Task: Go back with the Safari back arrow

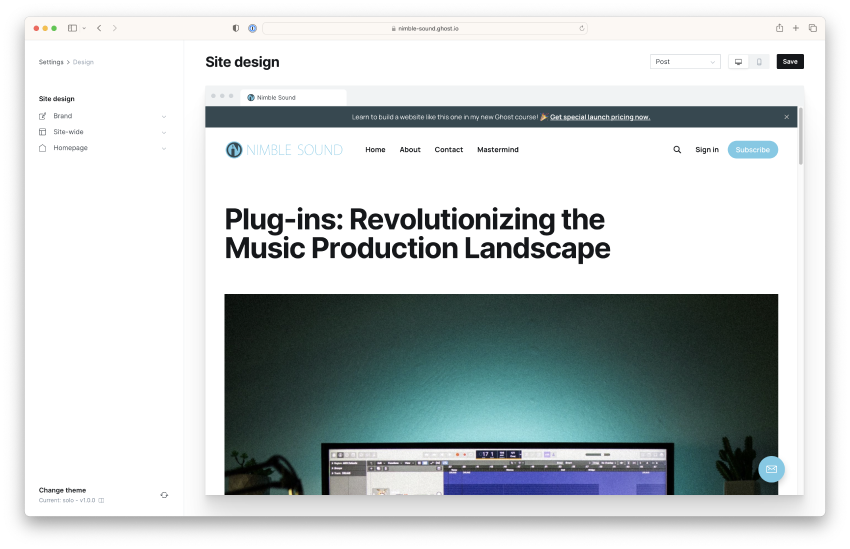Action: click(99, 28)
